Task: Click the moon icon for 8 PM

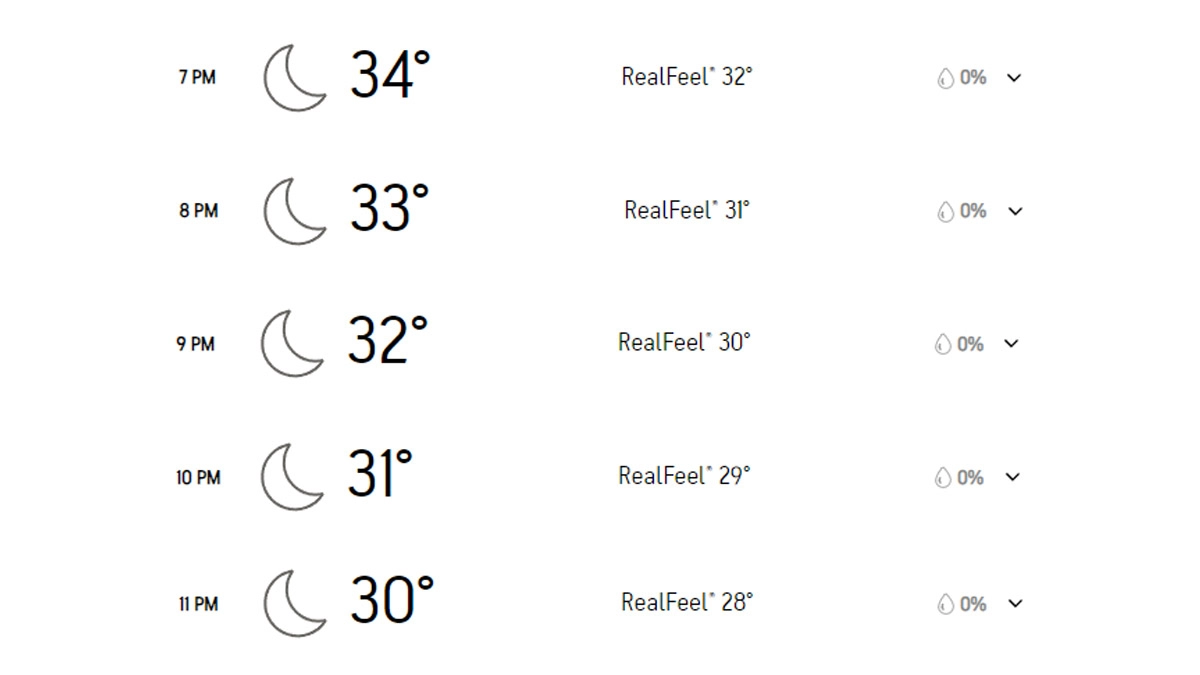Action: [x=294, y=210]
